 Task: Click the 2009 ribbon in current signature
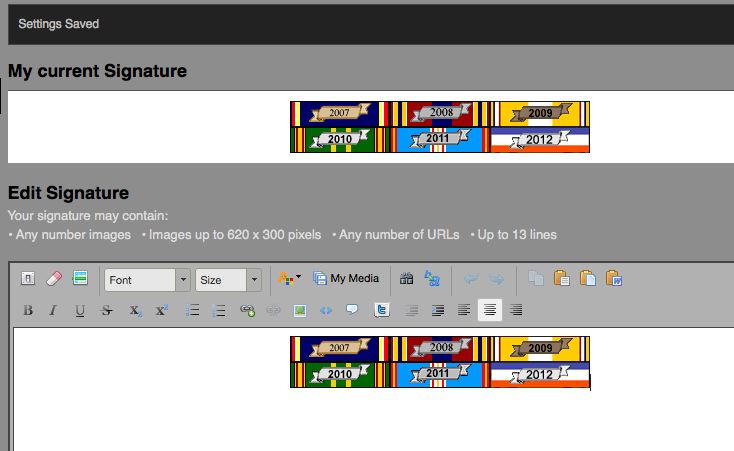tap(540, 113)
